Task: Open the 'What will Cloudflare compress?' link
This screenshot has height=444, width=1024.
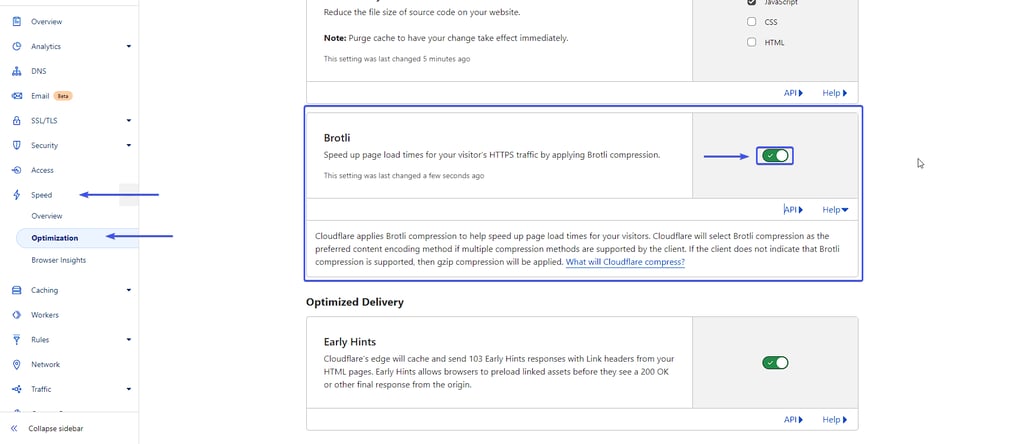Action: [x=625, y=262]
